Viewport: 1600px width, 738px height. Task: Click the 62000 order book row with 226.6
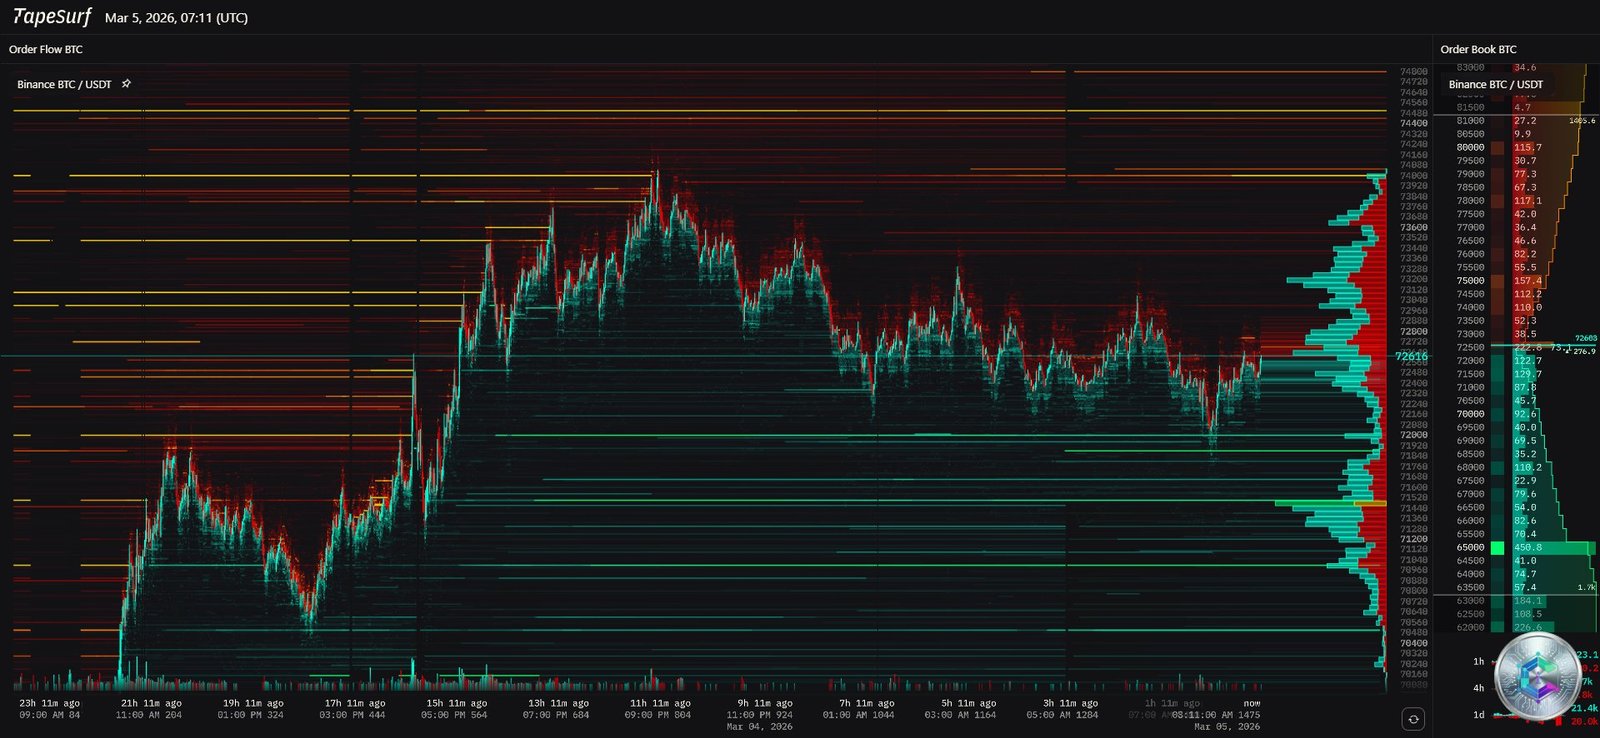pos(1516,627)
